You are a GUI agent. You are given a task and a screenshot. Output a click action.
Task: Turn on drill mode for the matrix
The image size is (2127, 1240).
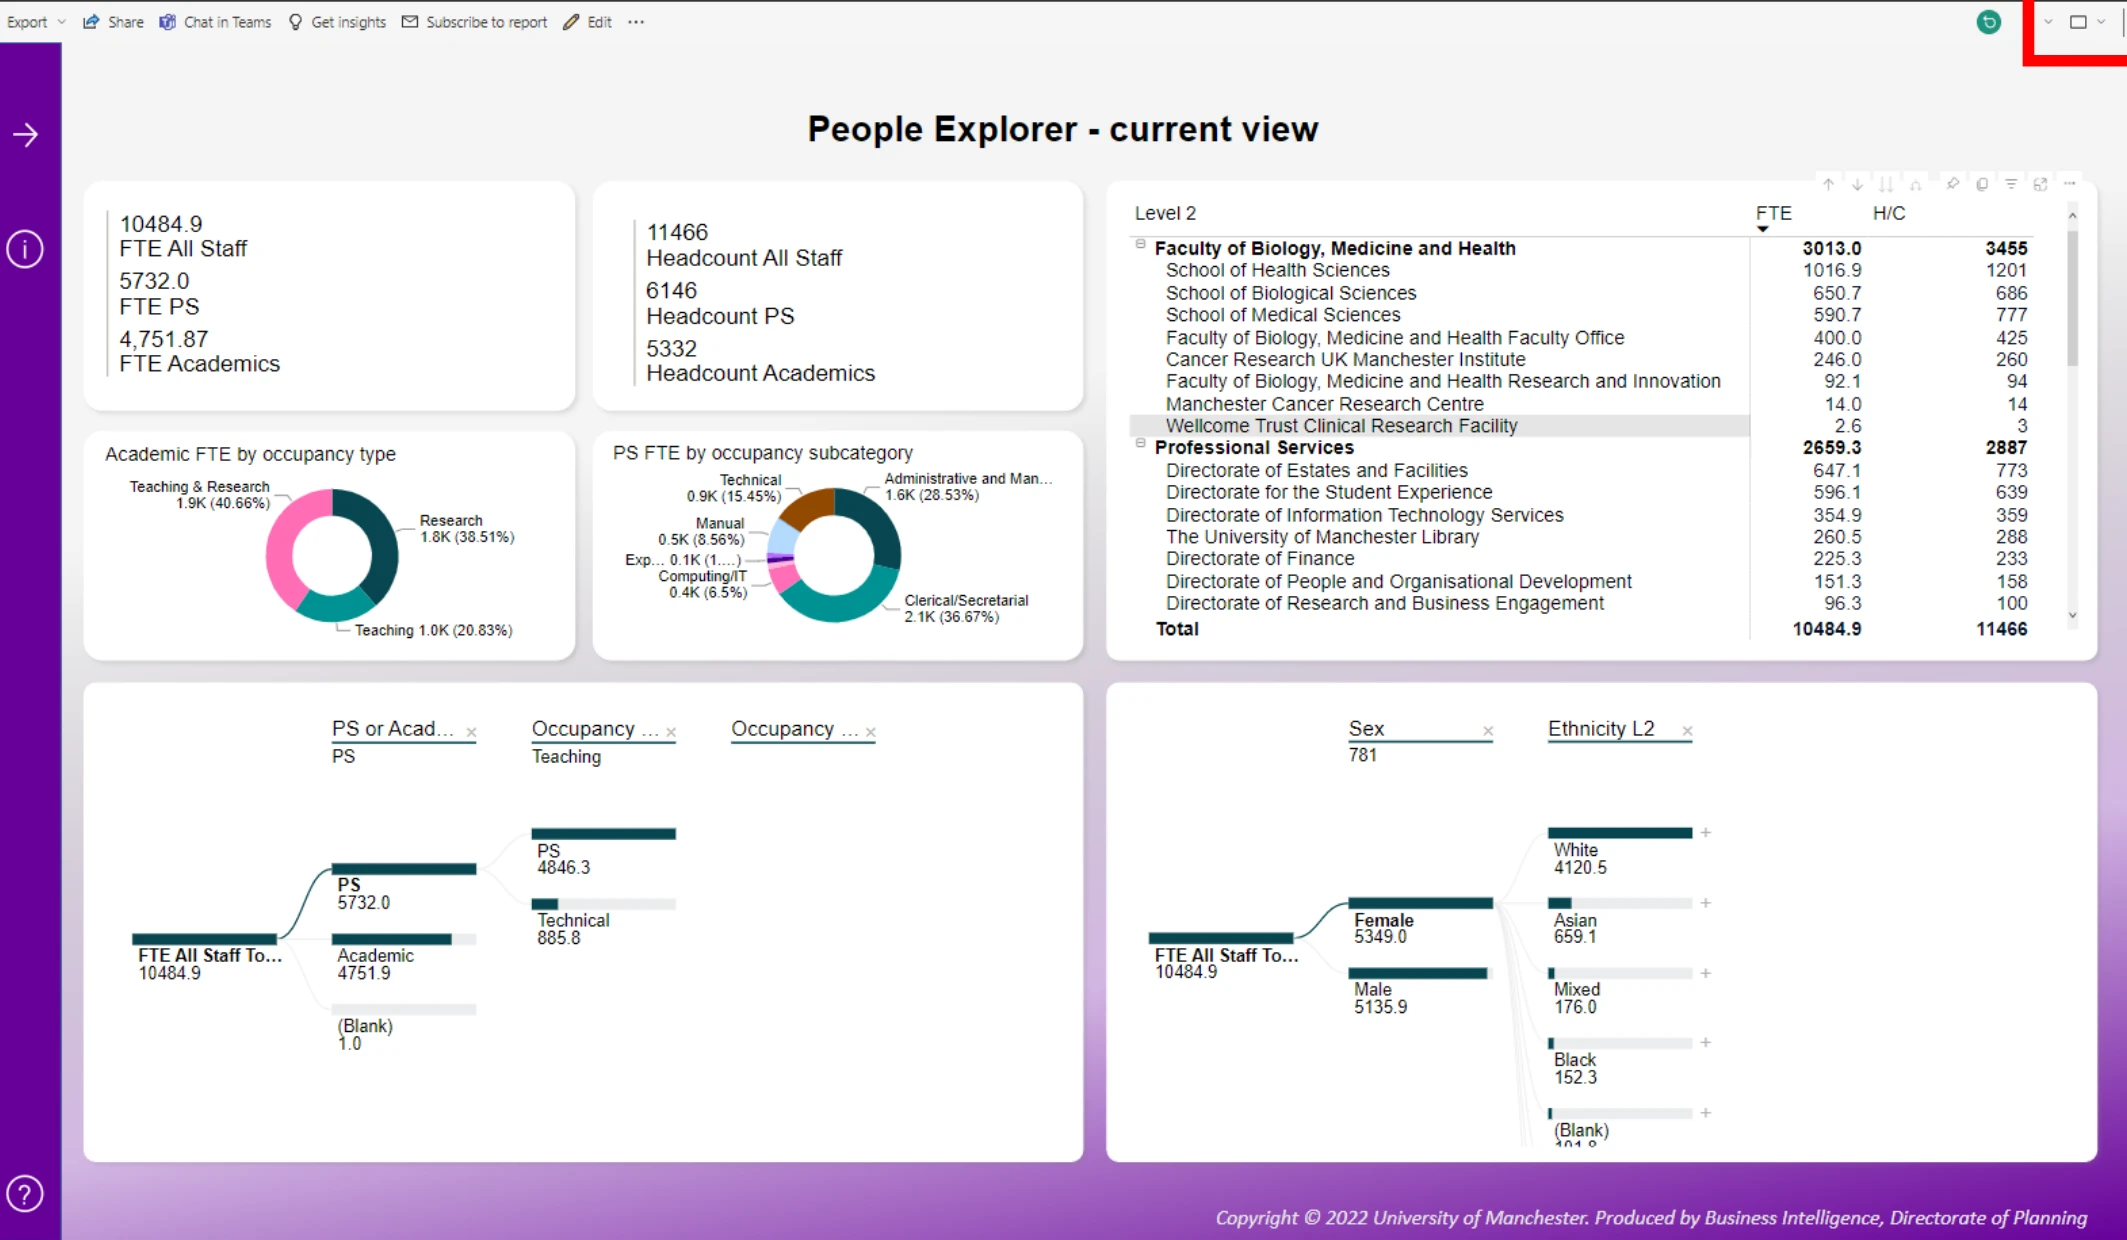[1915, 185]
